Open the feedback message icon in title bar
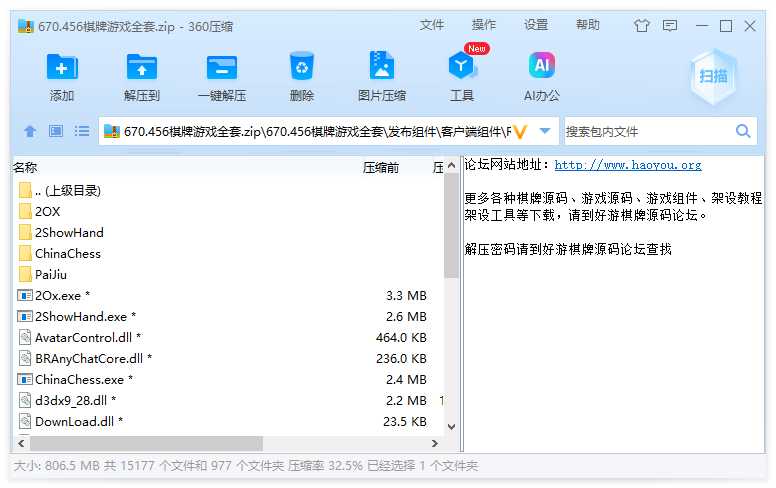This screenshot has height=488, width=776. (x=670, y=25)
